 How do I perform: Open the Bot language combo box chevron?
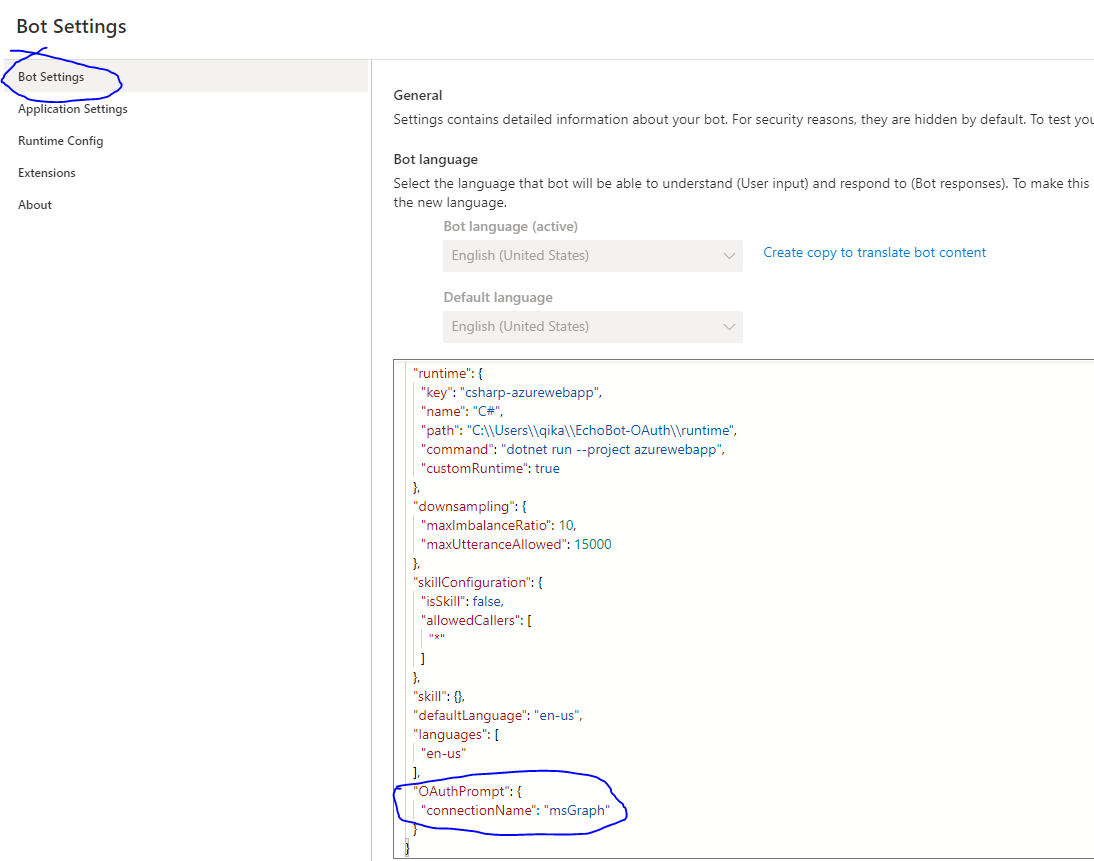point(729,256)
